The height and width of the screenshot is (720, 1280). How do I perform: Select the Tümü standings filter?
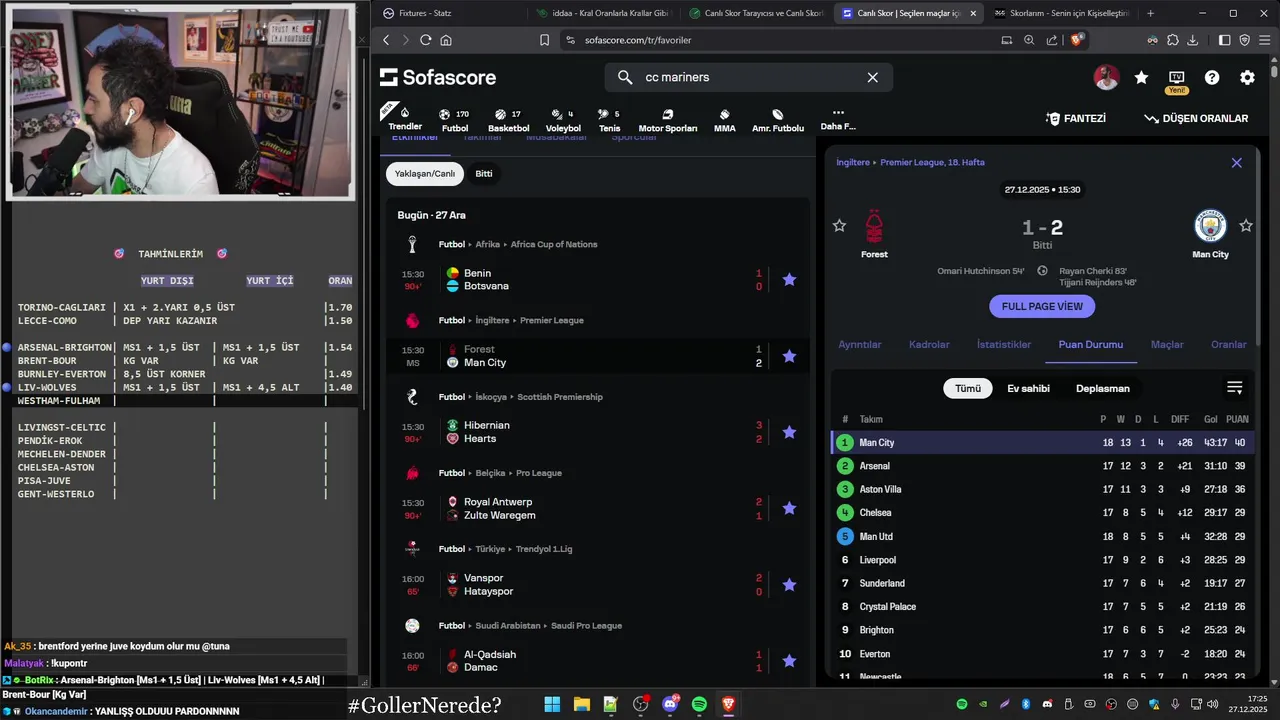click(968, 388)
